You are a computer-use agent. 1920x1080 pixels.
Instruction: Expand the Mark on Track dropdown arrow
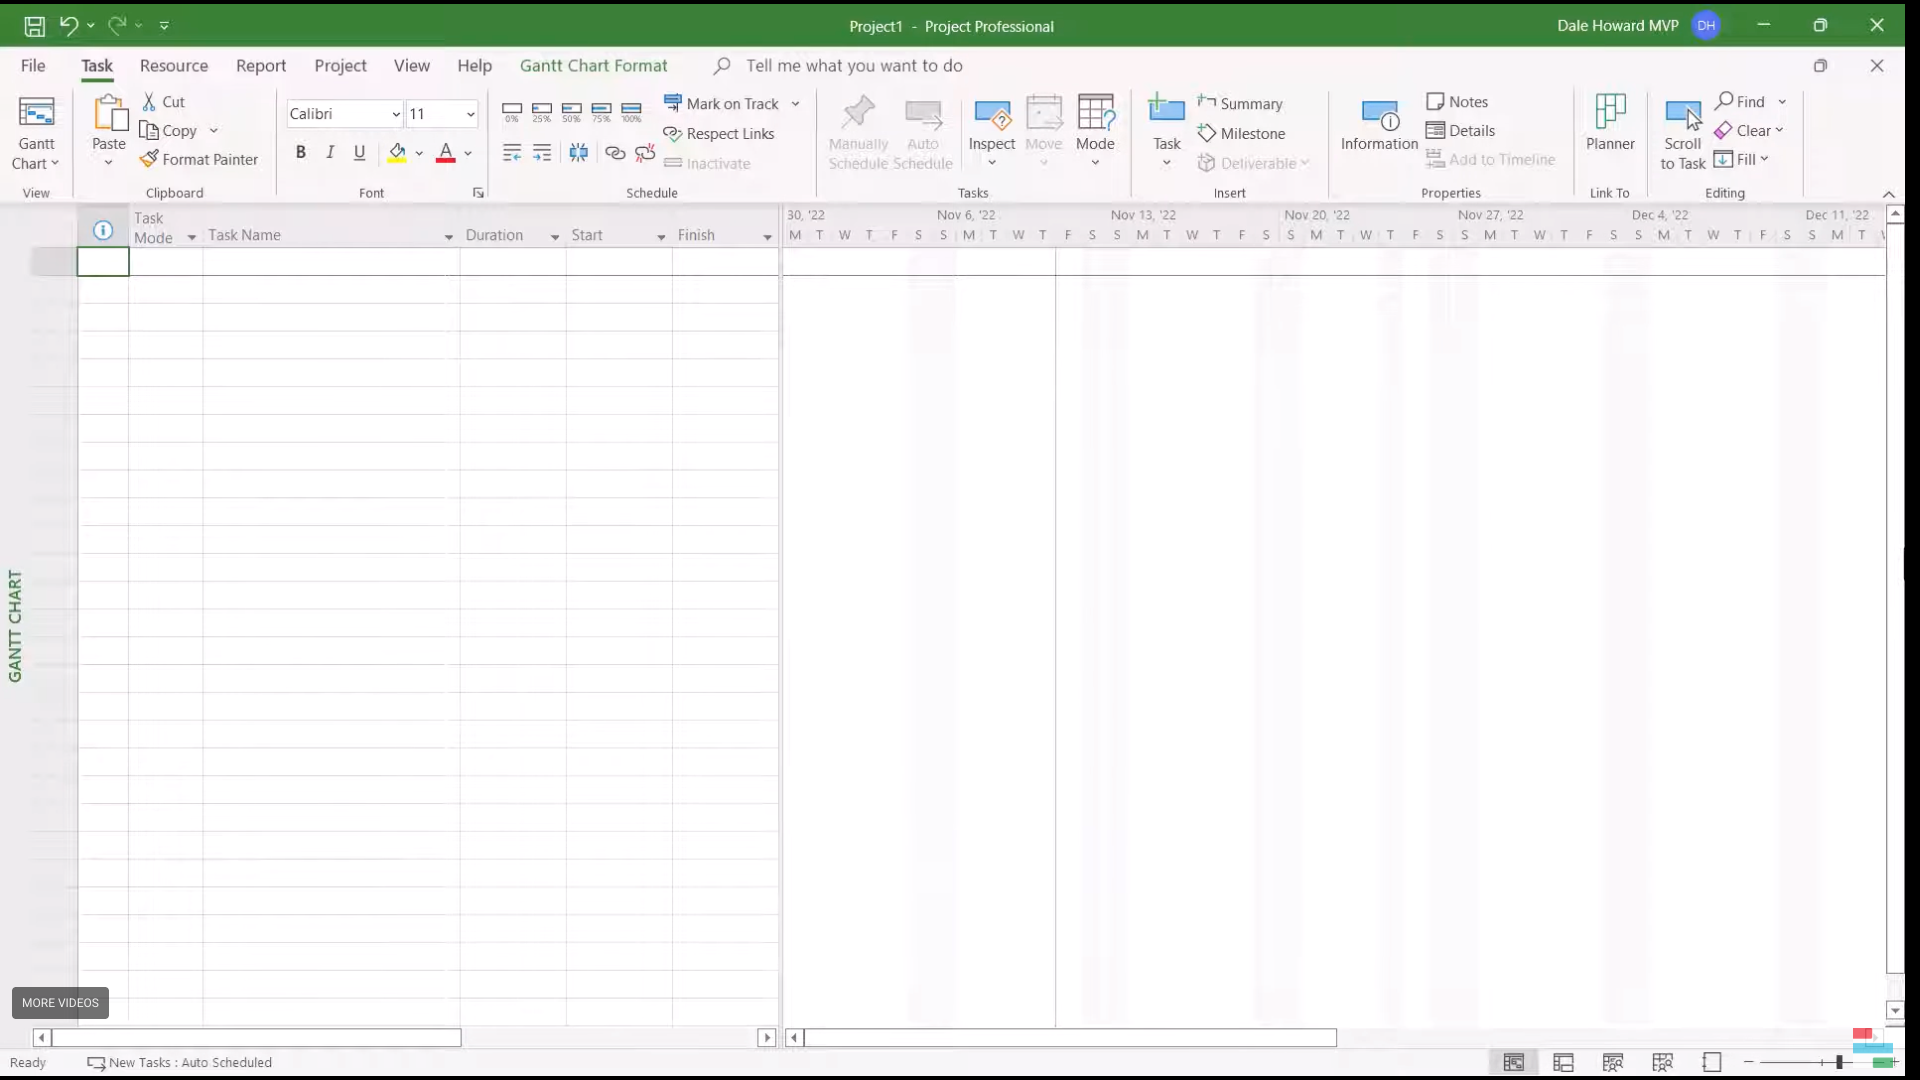click(x=796, y=104)
